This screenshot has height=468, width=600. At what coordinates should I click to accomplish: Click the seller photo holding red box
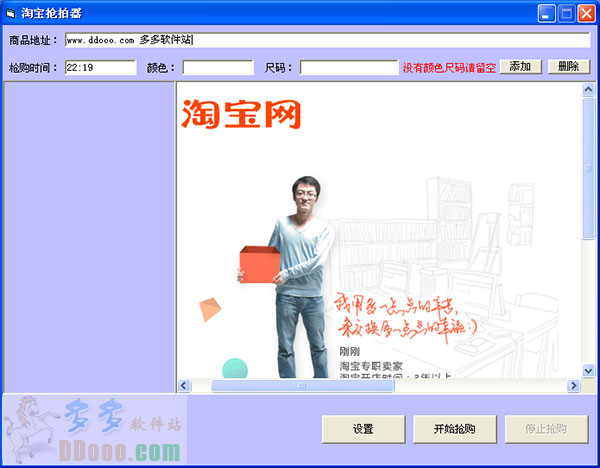[287, 277]
